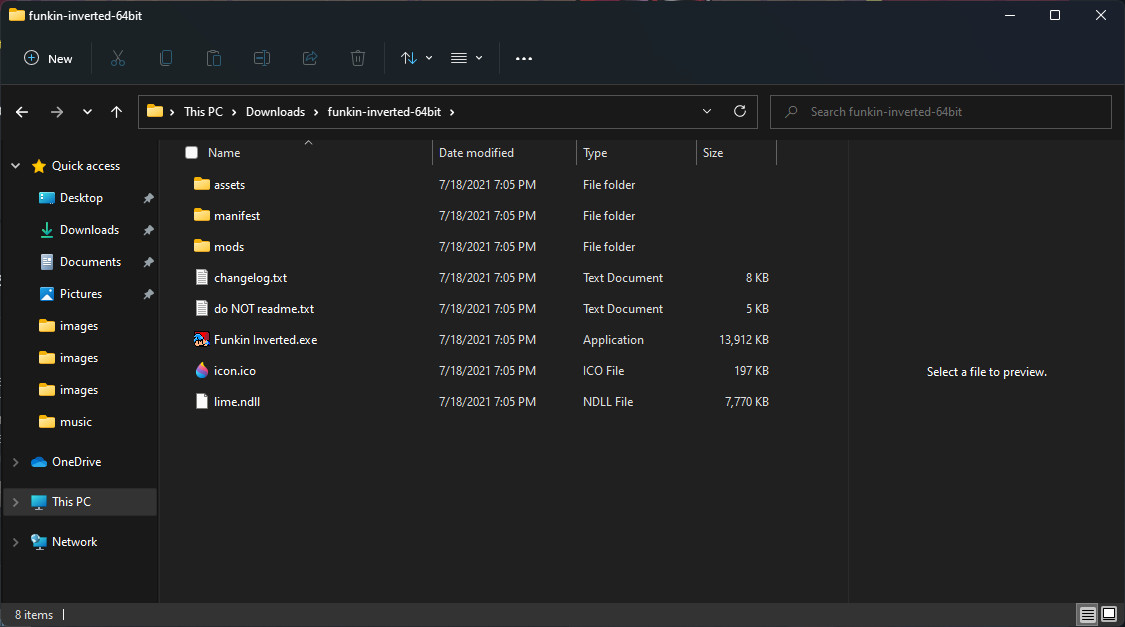Collapse the Quick access section
This screenshot has height=627, width=1125.
(15, 166)
